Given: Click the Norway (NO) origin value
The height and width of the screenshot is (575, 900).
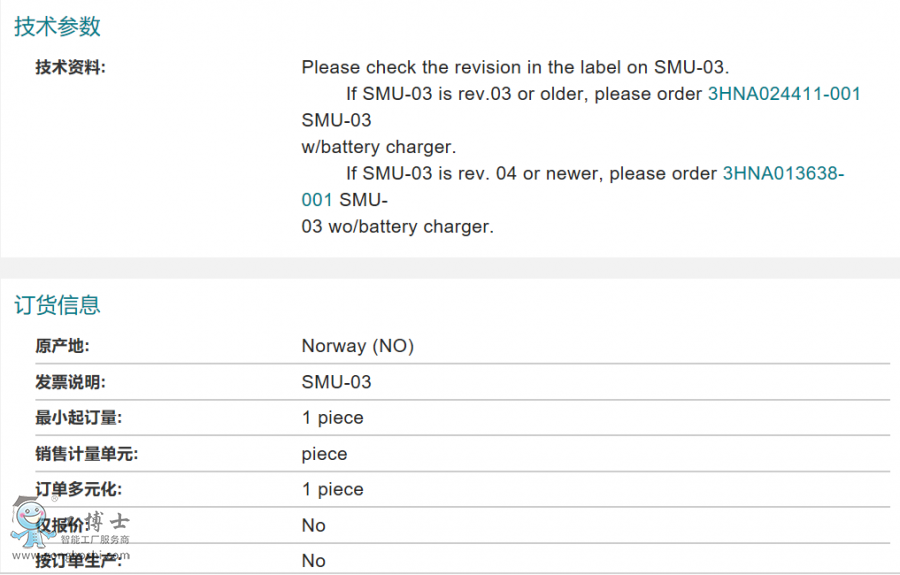Looking at the screenshot, I should tap(357, 346).
